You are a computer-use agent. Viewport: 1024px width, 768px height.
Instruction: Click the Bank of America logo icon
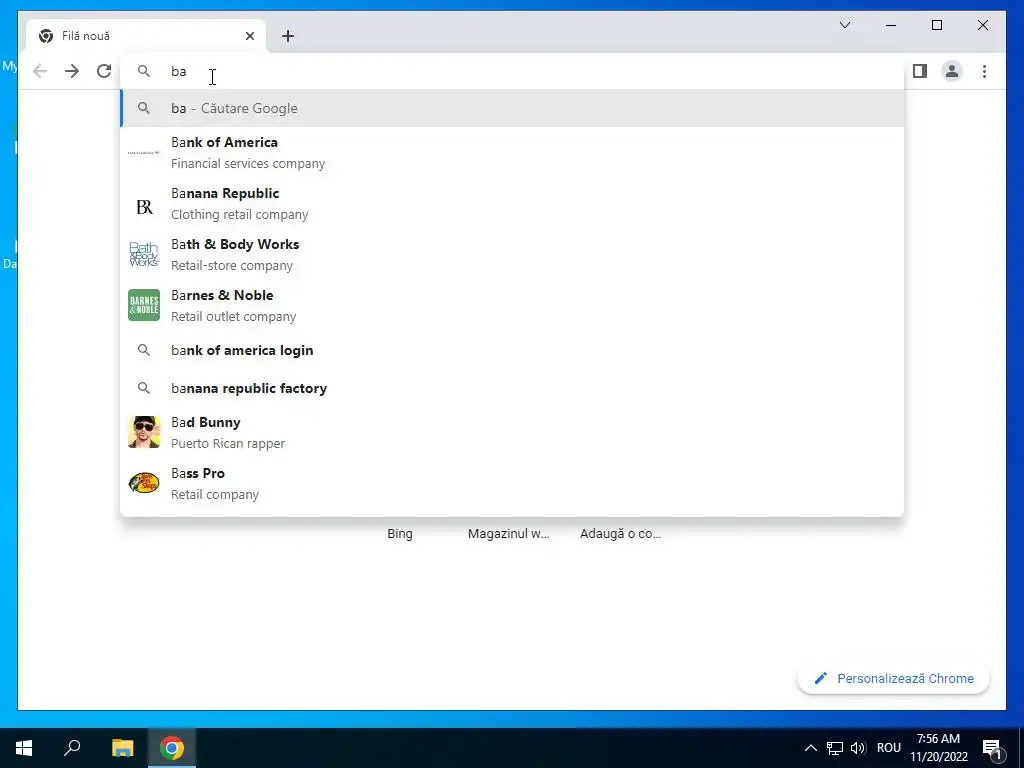click(144, 152)
